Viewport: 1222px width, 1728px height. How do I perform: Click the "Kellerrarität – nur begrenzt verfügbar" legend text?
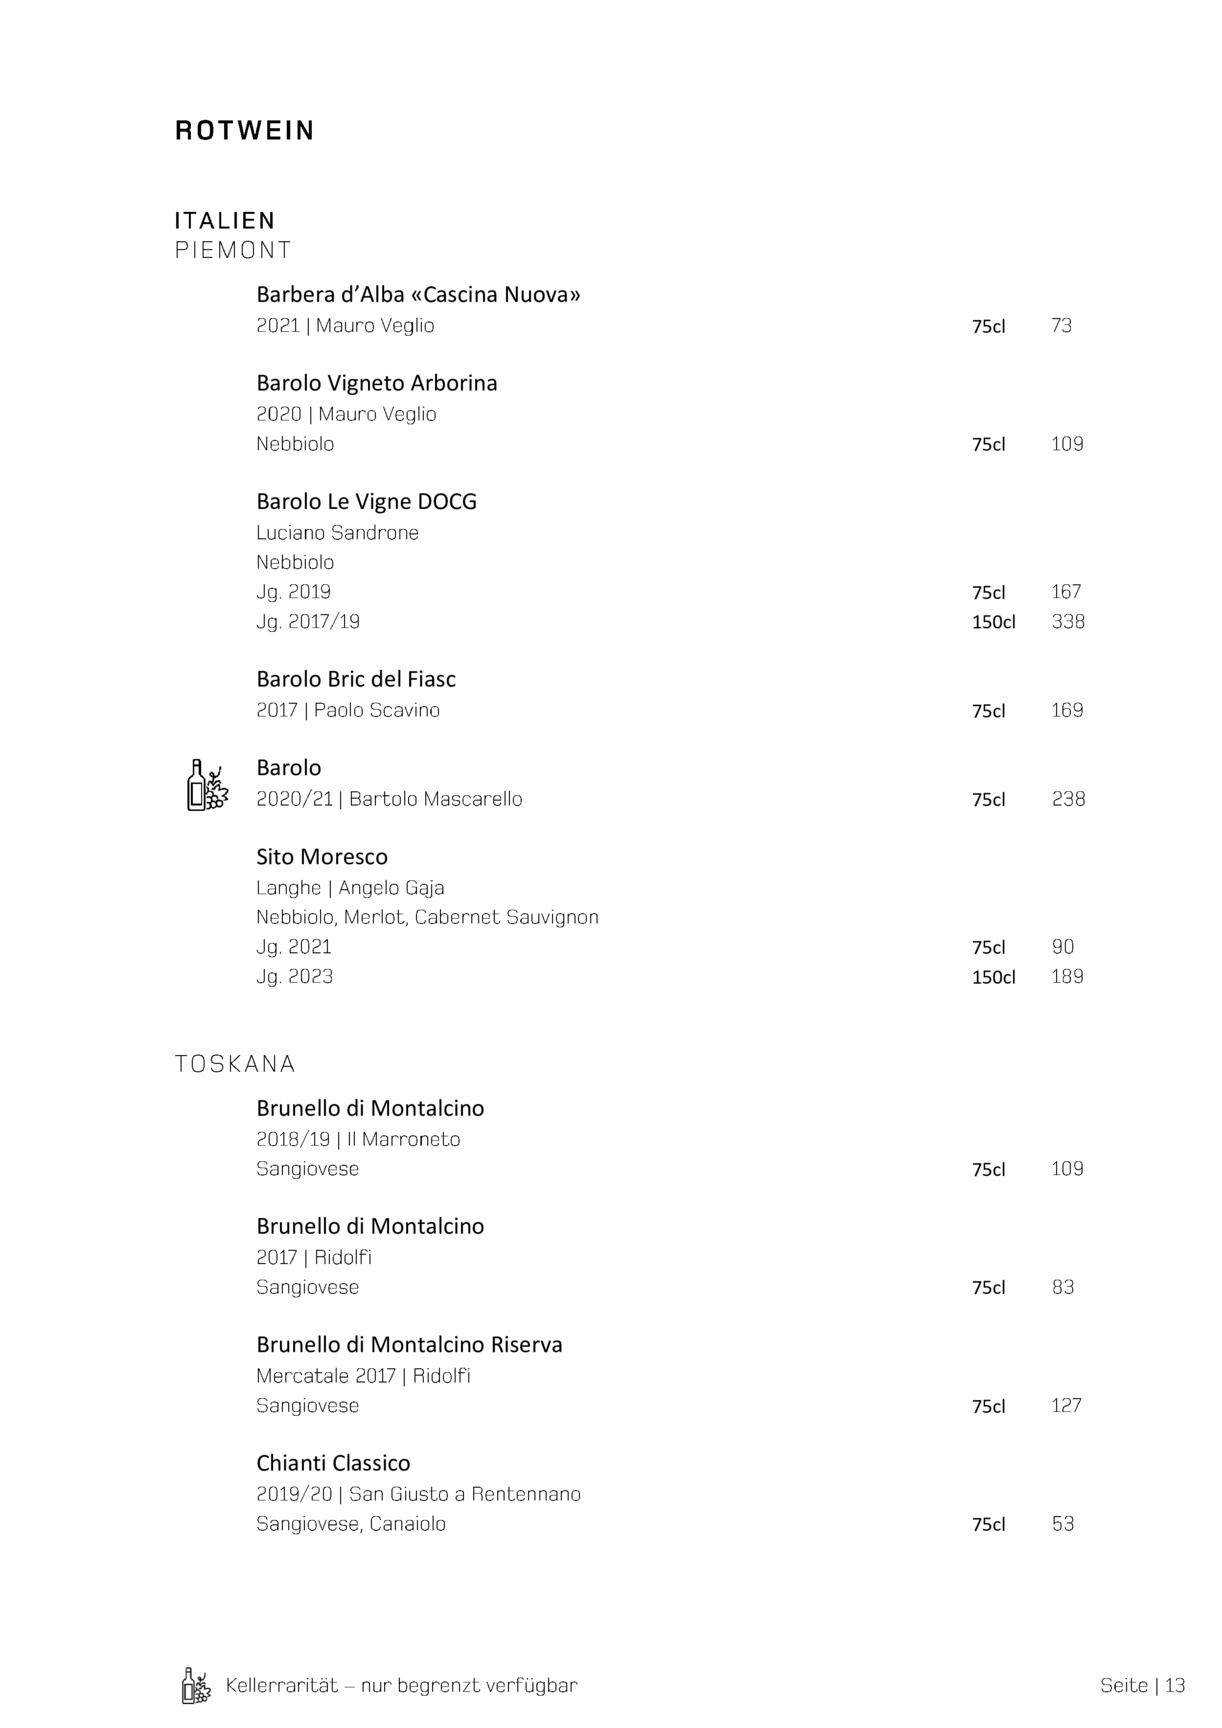tap(402, 1686)
